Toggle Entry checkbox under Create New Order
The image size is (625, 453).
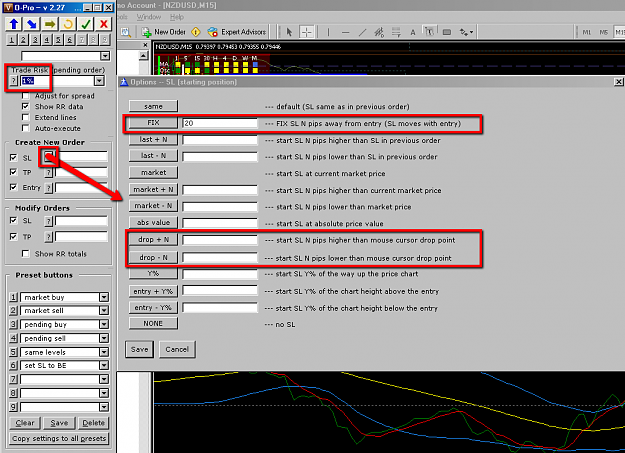pos(14,187)
